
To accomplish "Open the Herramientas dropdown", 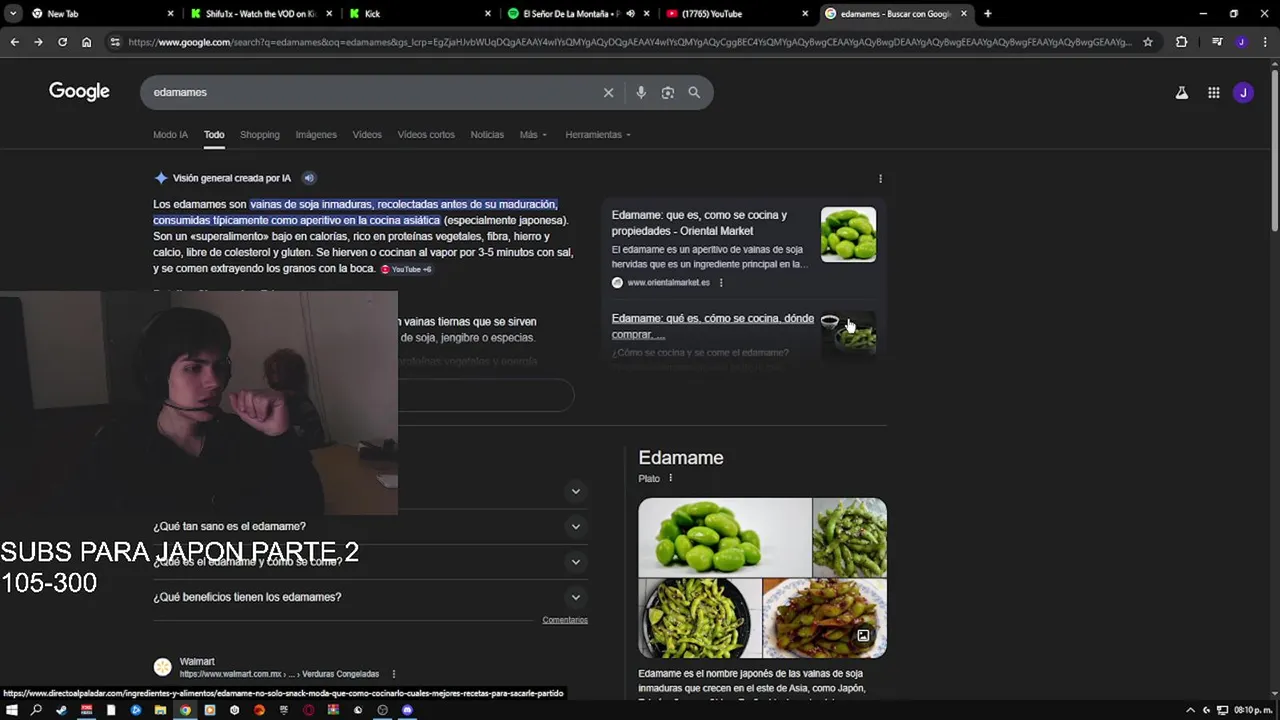I will [x=598, y=134].
